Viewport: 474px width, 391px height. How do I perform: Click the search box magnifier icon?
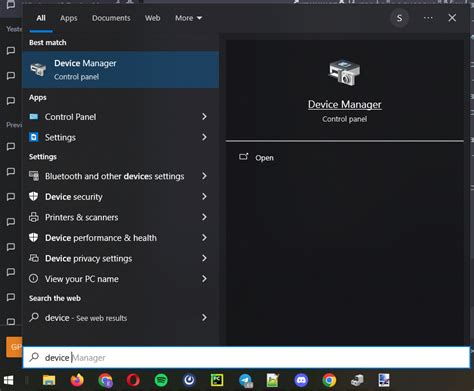click(34, 357)
